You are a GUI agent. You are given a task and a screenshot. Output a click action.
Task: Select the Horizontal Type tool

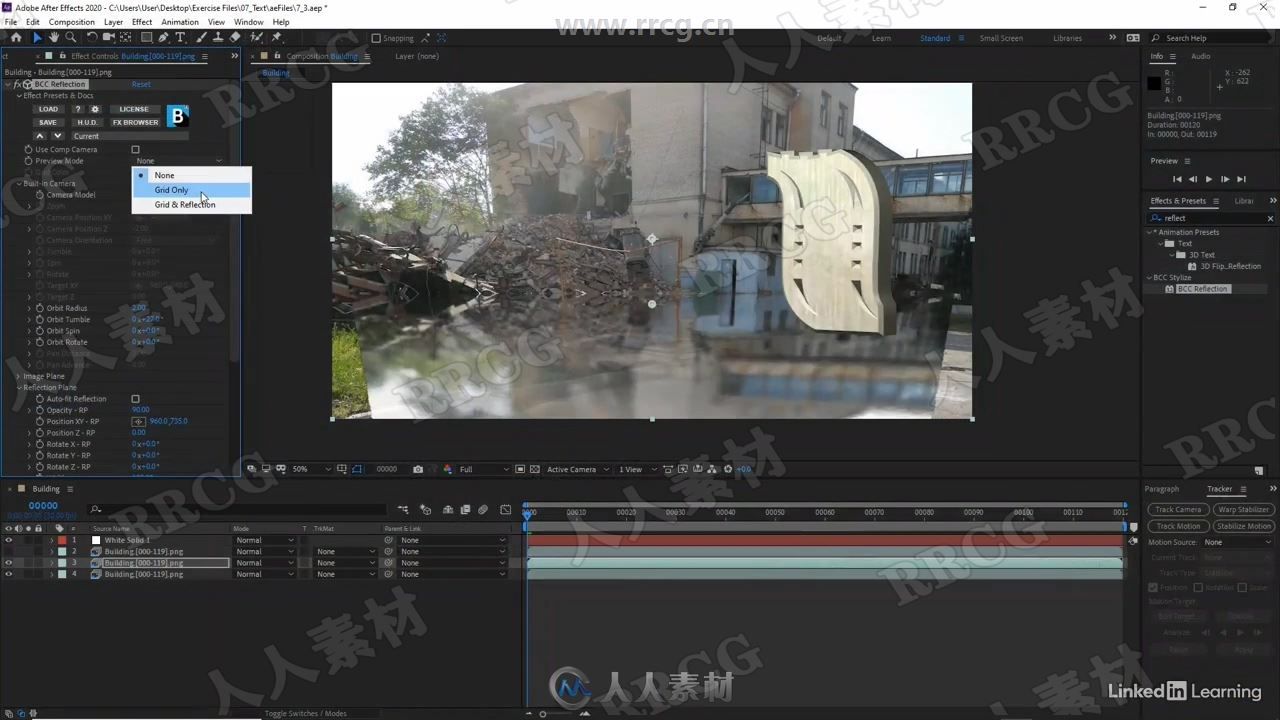coord(180,38)
